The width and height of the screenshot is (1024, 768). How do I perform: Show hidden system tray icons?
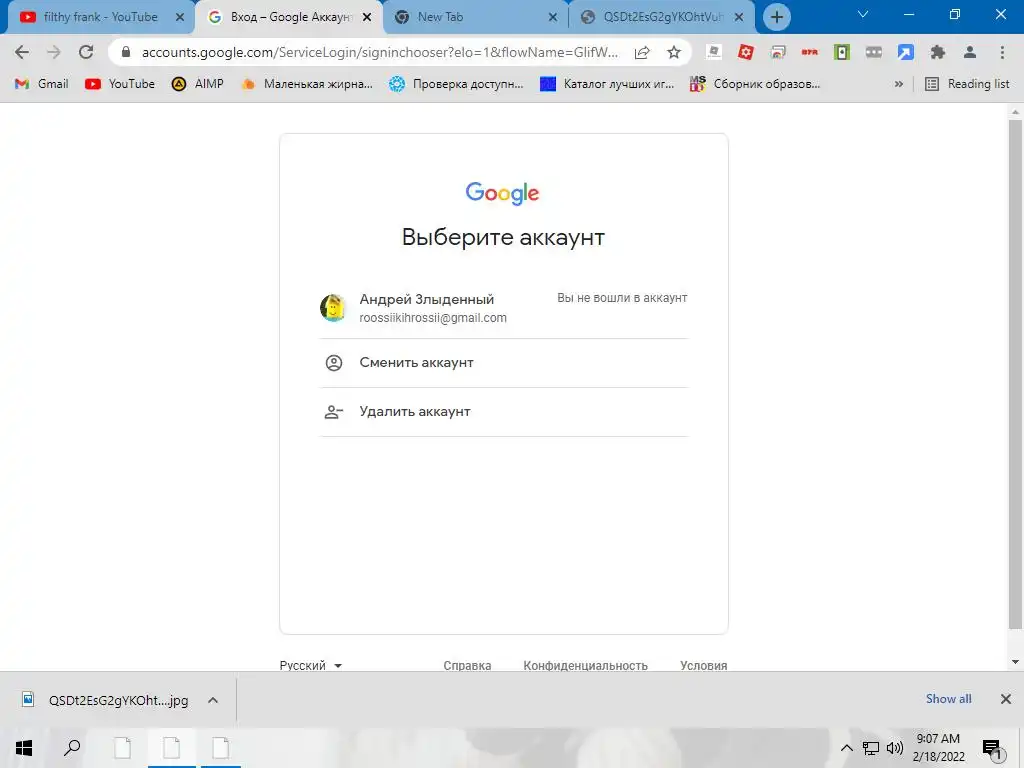point(846,748)
